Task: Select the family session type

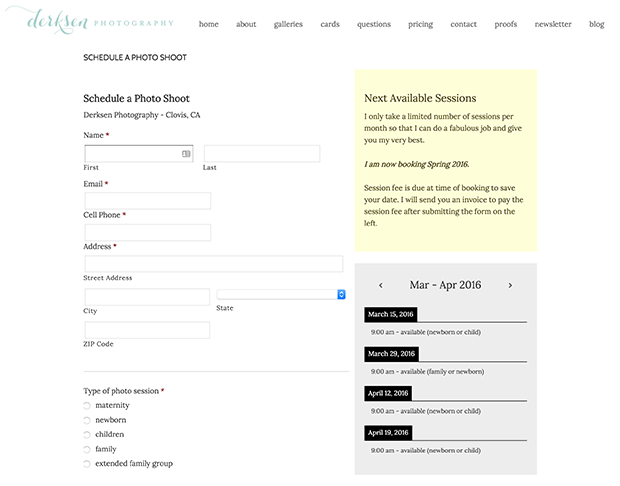Action: [87, 449]
